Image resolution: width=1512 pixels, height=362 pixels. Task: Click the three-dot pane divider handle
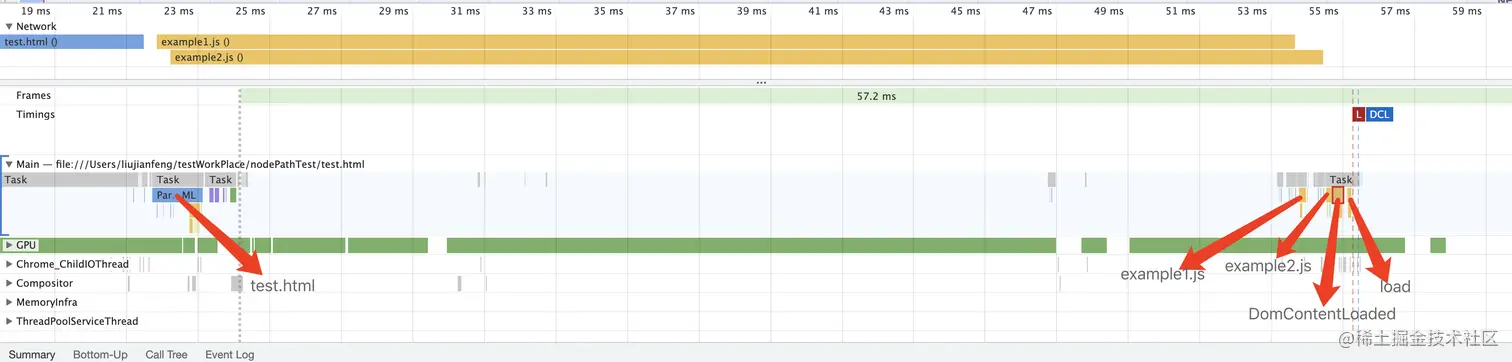(761, 83)
